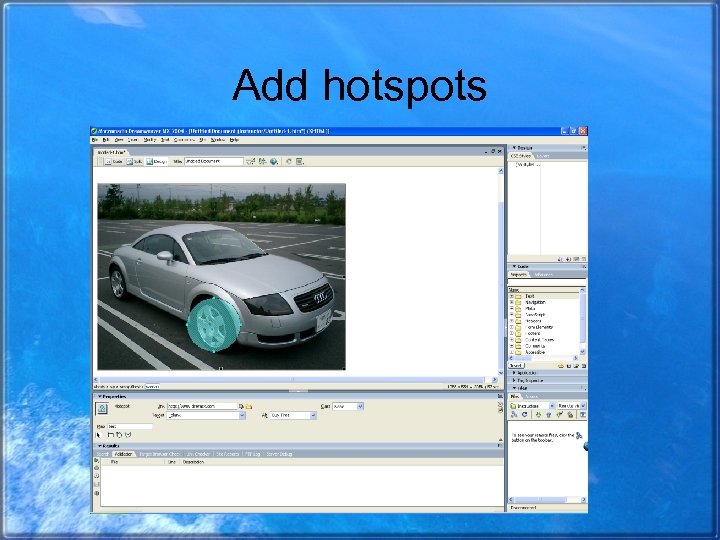Select the Layers tab
This screenshot has width=720, height=540.
tap(543, 156)
